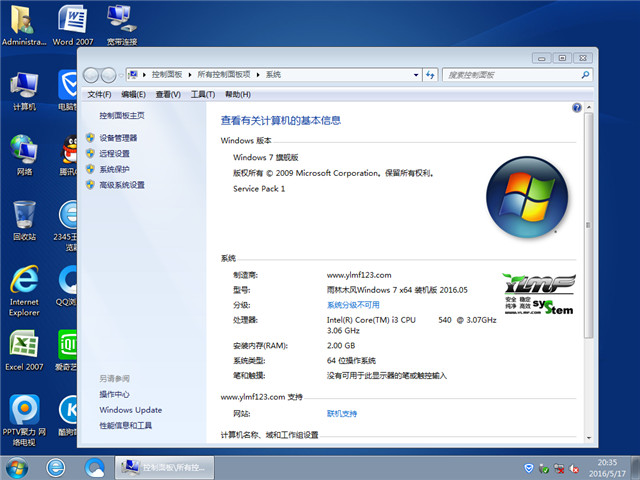The width and height of the screenshot is (640, 480).
Task: Click in the 搜索控制面板 search box
Action: coord(505,74)
